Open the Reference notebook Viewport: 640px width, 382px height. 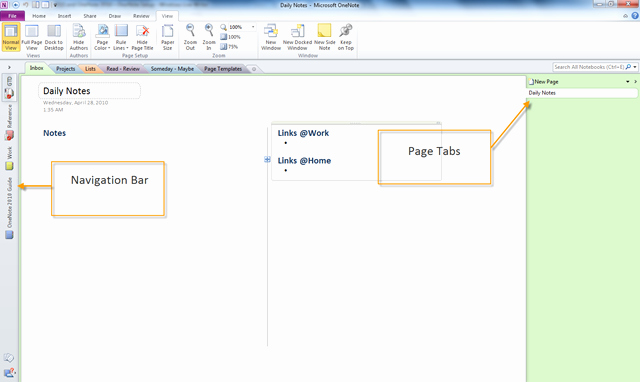(9, 122)
